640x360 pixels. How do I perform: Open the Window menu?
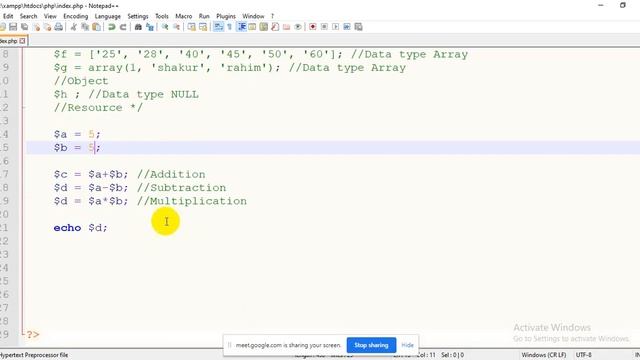[x=253, y=16]
